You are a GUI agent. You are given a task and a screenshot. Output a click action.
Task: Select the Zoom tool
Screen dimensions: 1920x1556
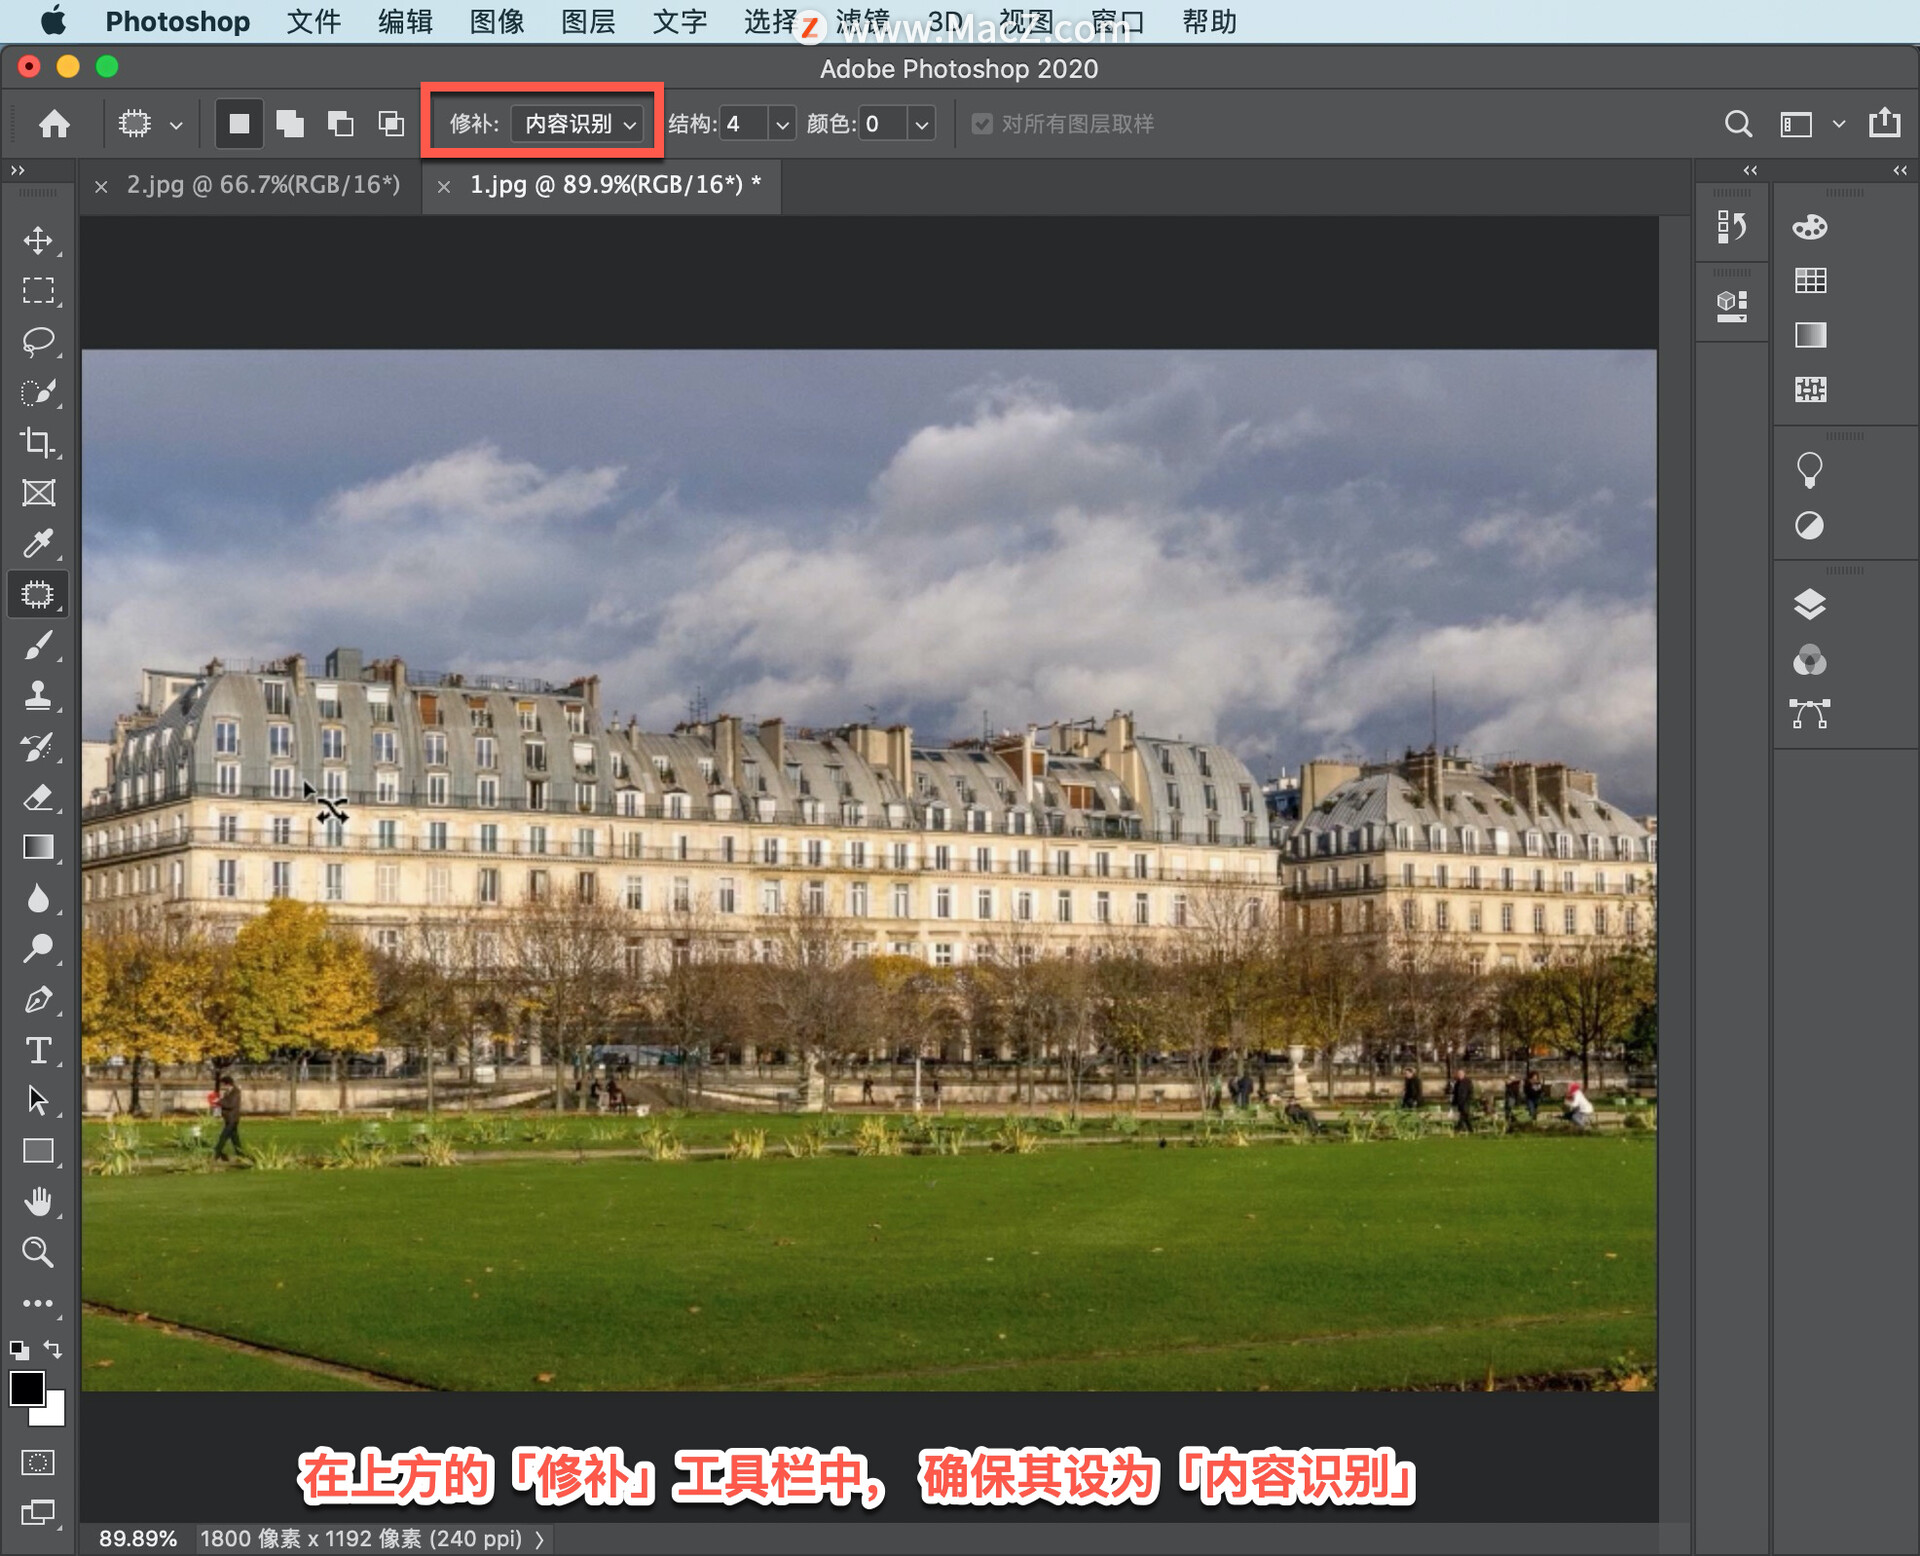38,1253
